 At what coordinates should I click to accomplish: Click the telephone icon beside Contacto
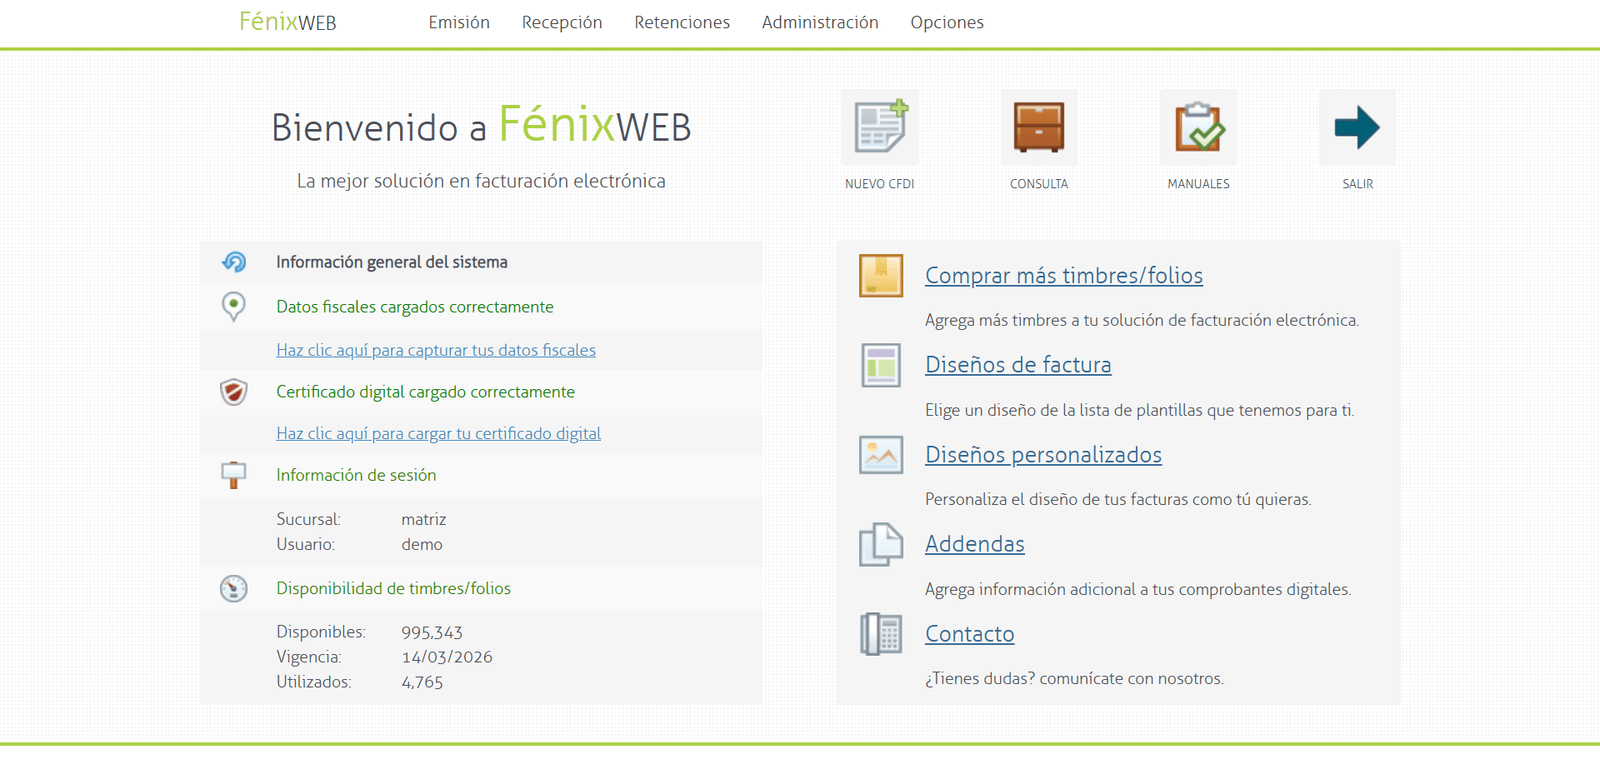click(x=881, y=634)
